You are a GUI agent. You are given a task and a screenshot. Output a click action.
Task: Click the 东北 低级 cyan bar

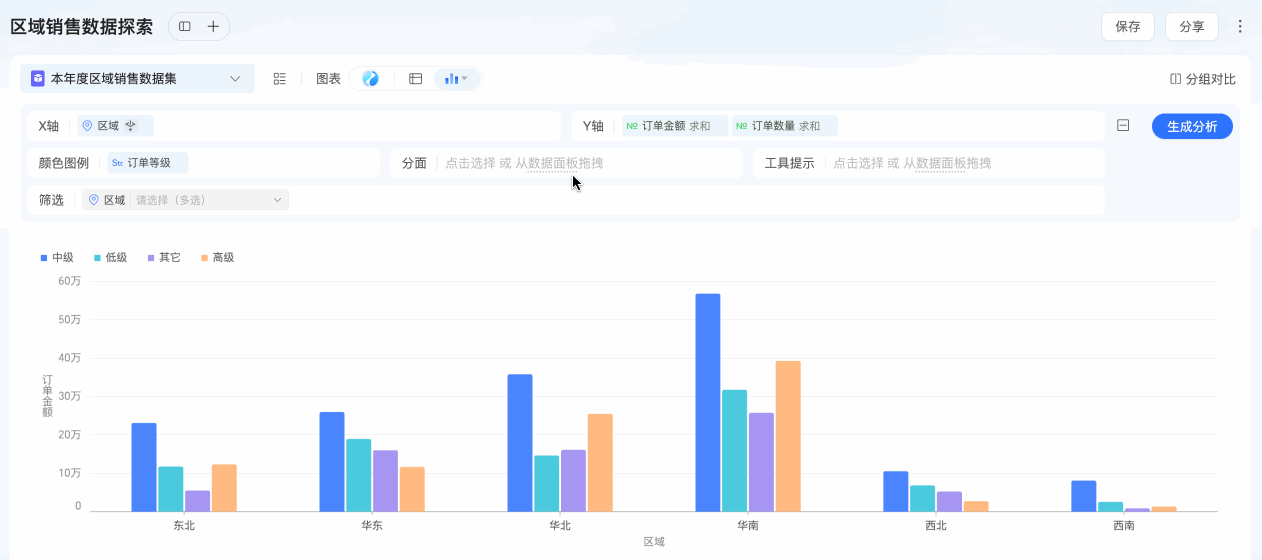[171, 489]
